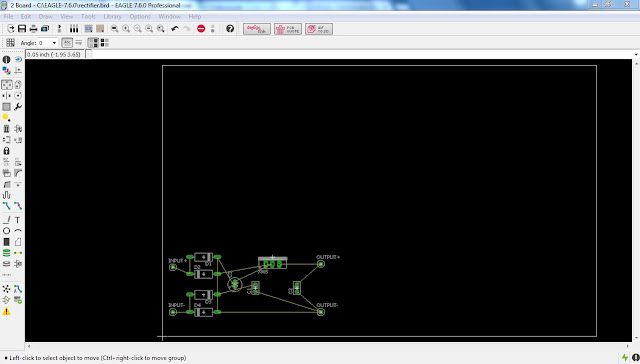
Task: Toggle the mirror text option button
Action: pos(78,42)
